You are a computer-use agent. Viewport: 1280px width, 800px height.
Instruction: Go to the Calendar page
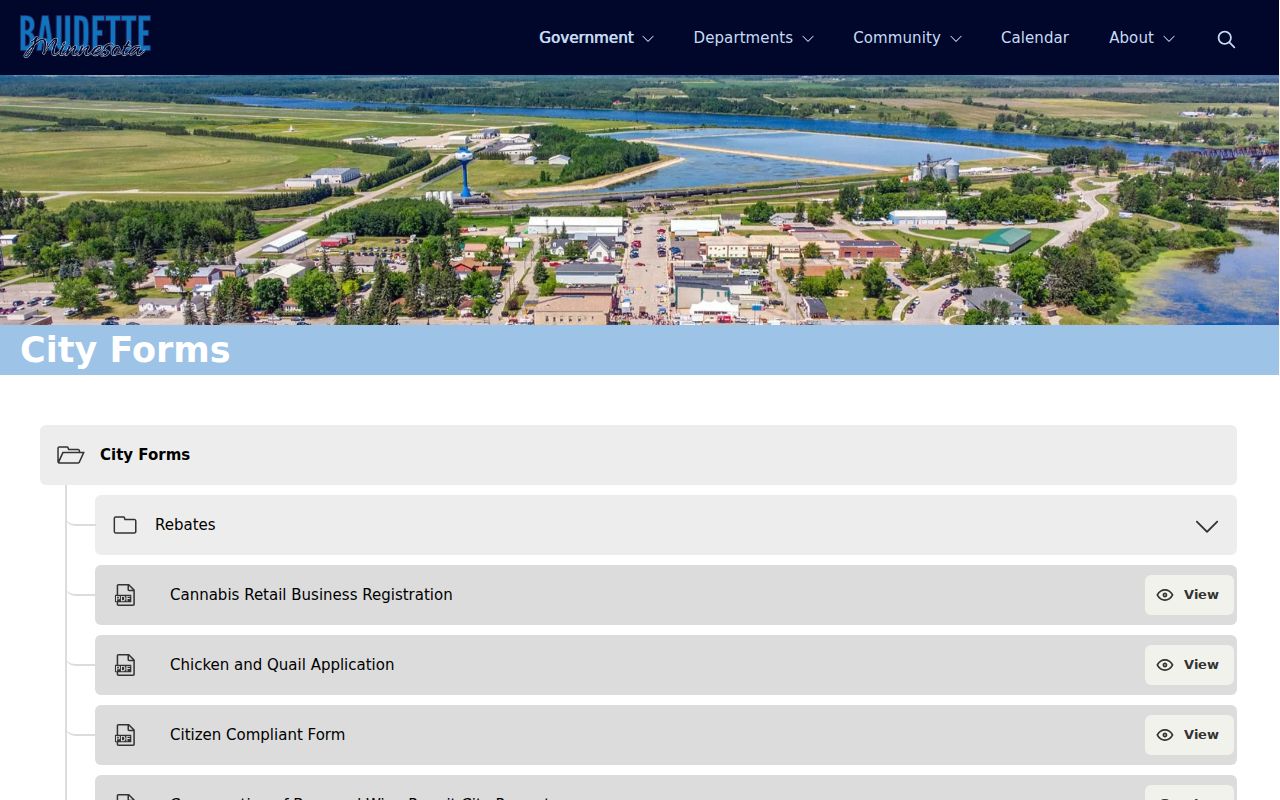[x=1035, y=38]
